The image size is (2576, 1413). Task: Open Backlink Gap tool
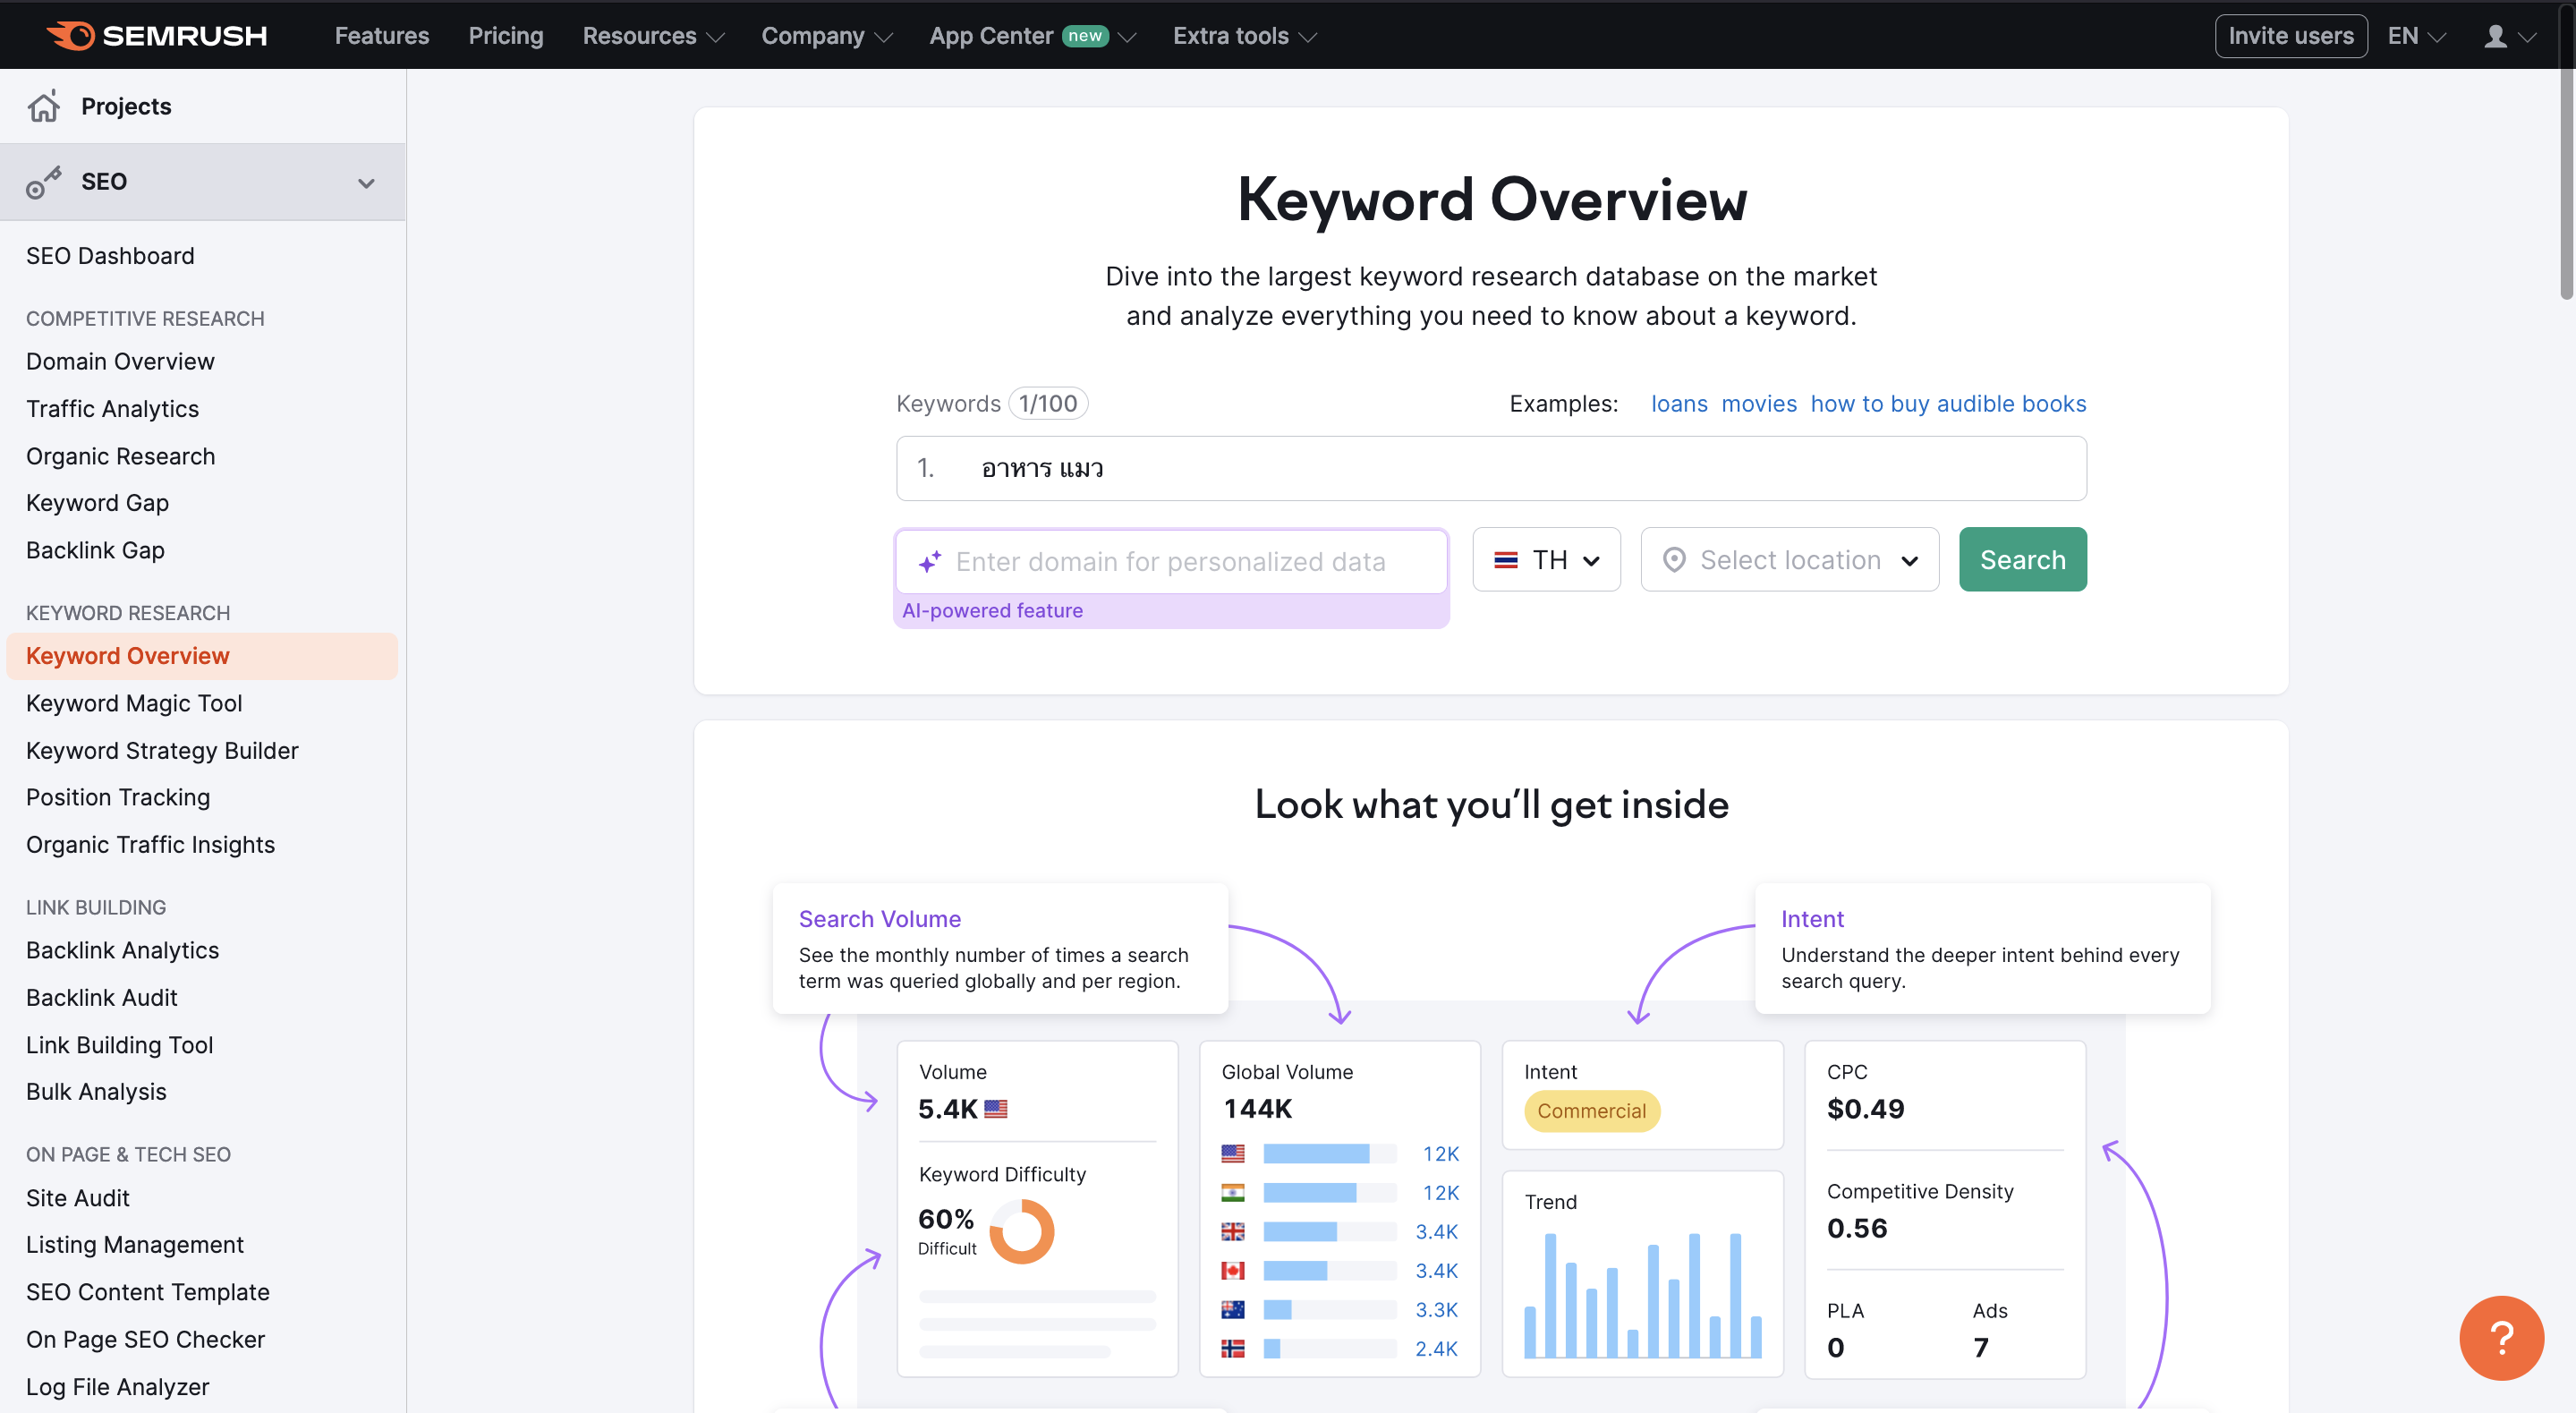(x=95, y=550)
